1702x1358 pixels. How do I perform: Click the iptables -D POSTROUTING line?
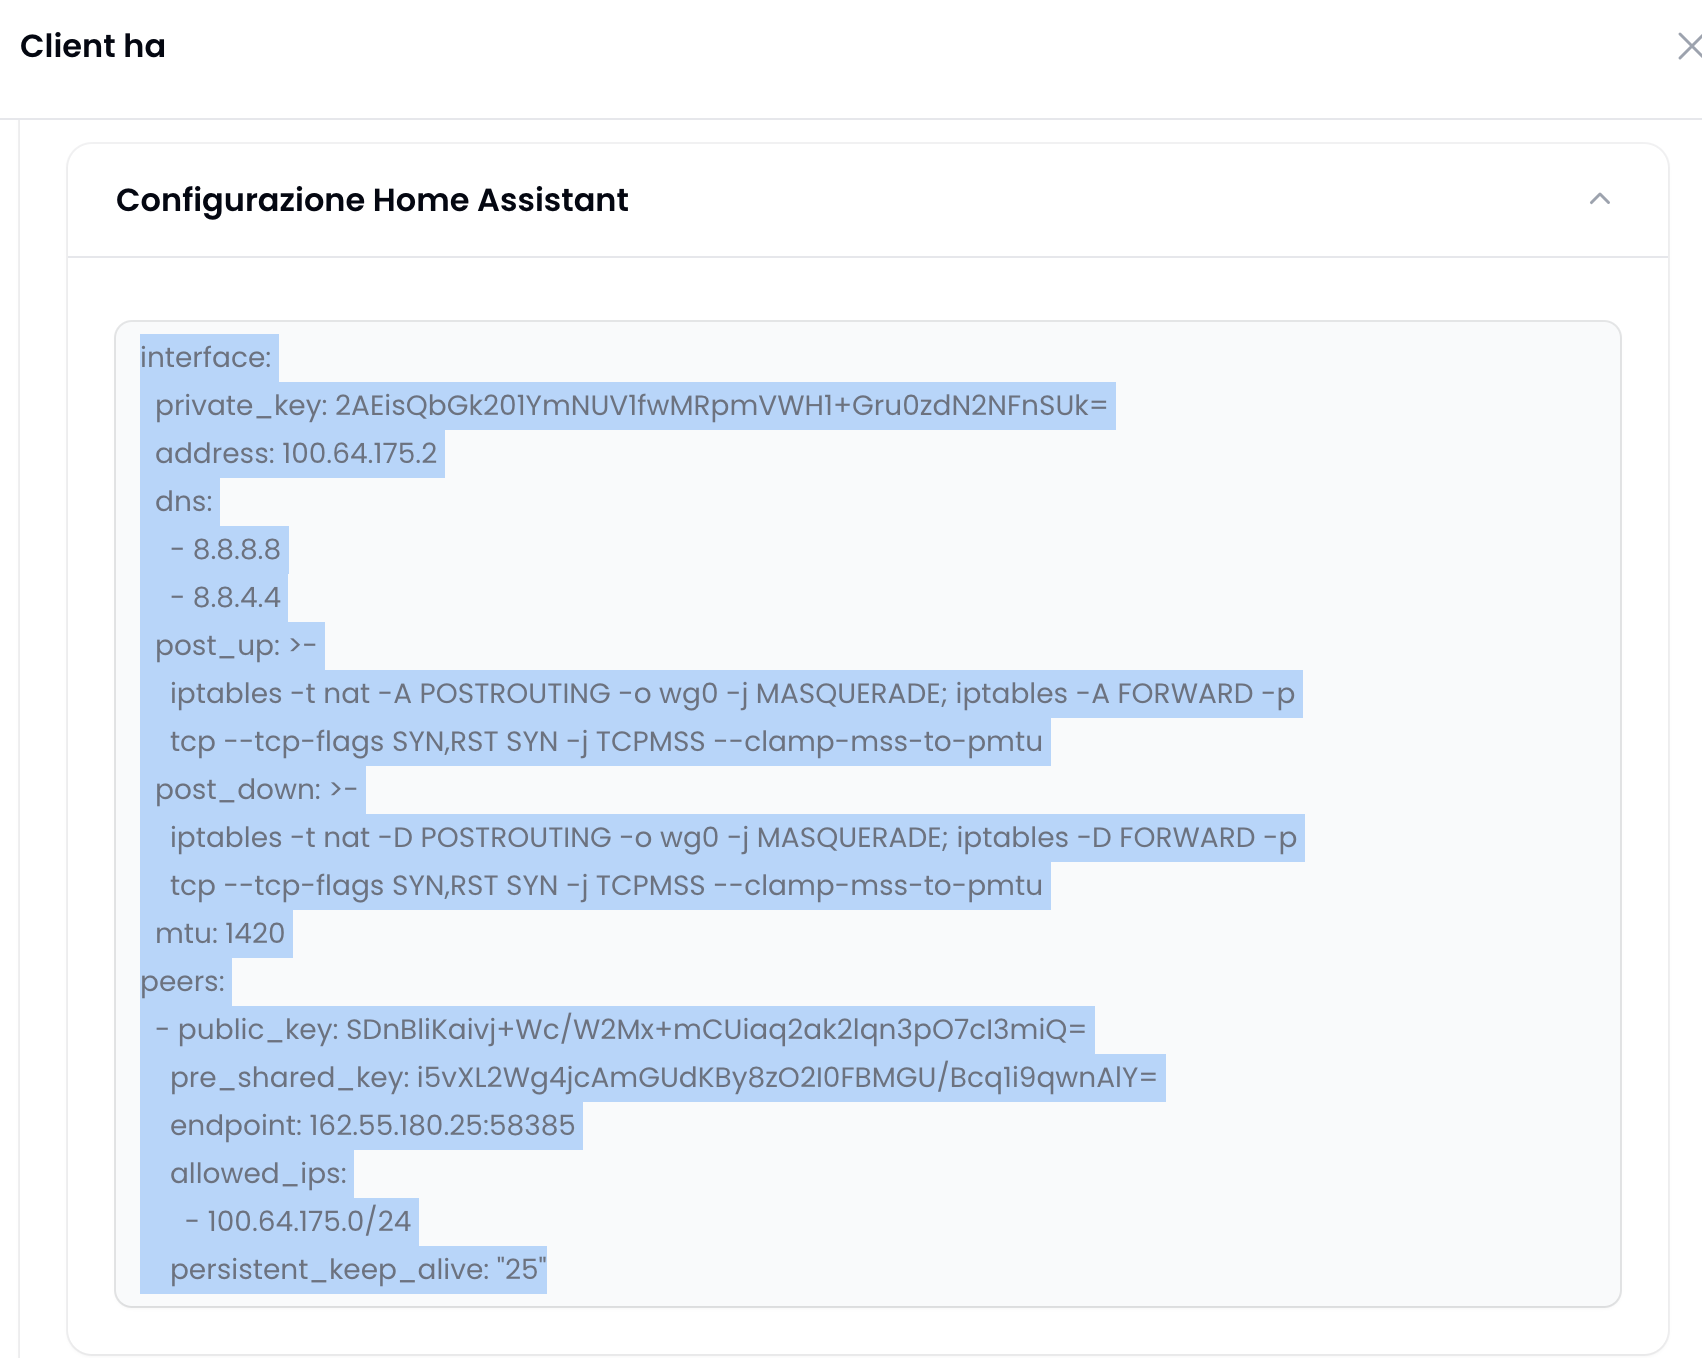tap(734, 837)
